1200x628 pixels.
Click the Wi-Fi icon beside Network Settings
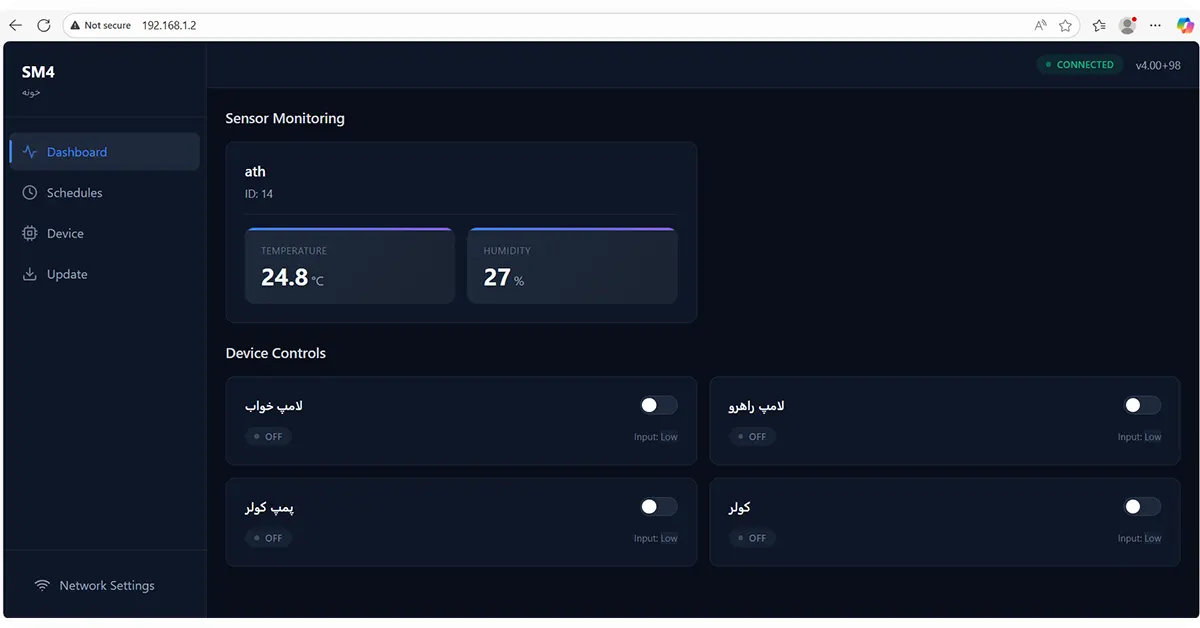pyautogui.click(x=42, y=586)
